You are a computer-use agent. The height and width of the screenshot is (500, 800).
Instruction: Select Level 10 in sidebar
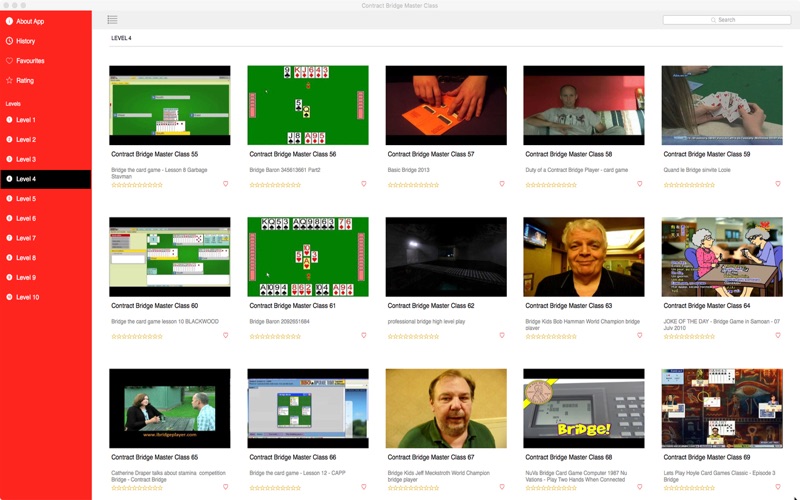(46, 297)
